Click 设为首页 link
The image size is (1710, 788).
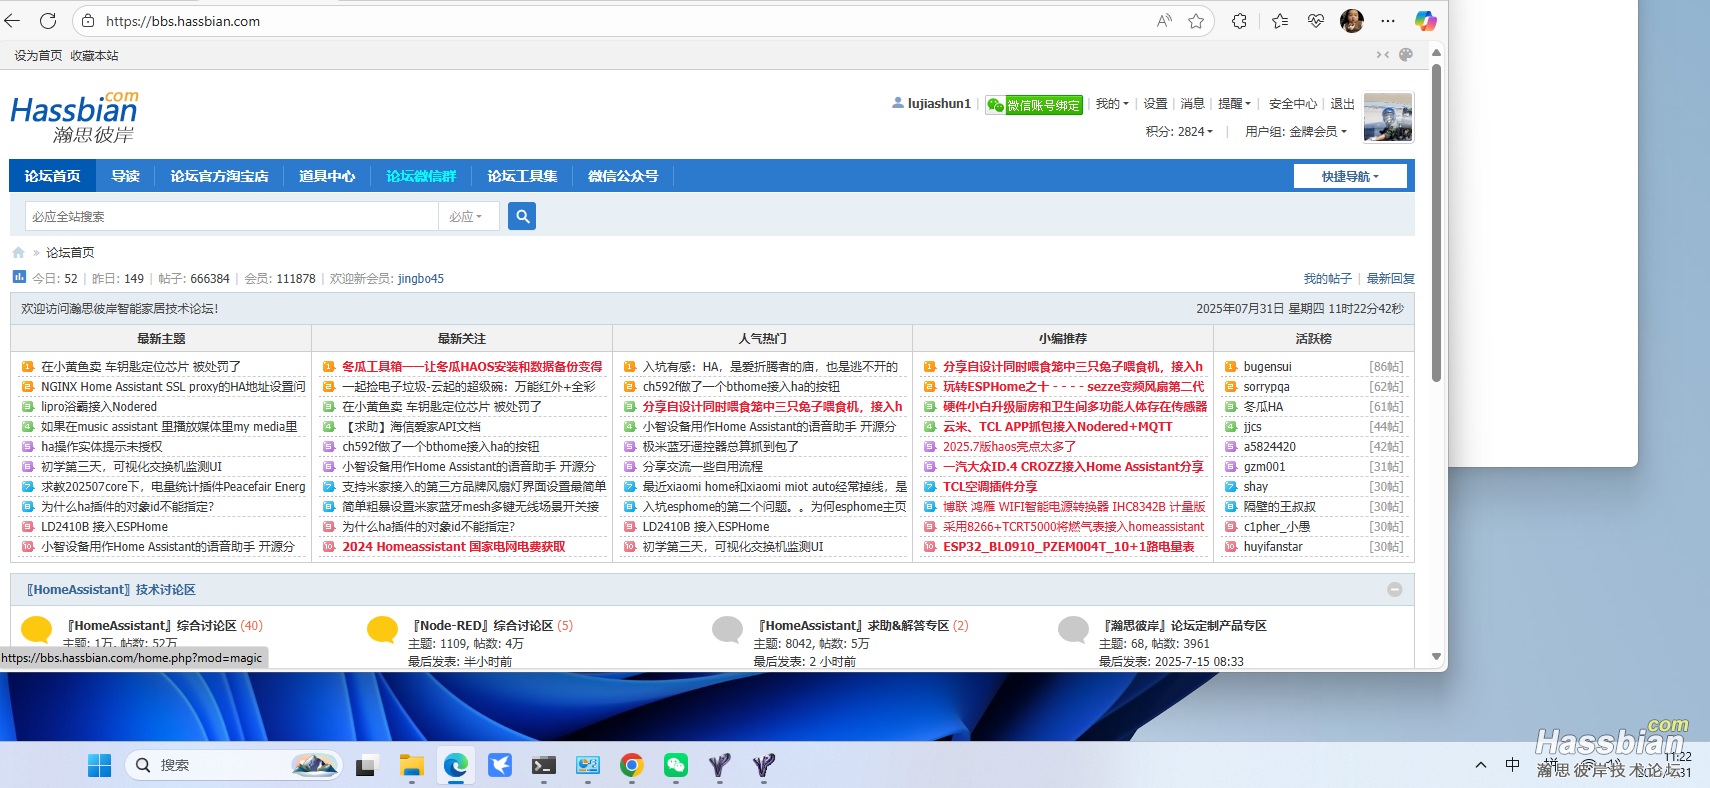click(38, 56)
